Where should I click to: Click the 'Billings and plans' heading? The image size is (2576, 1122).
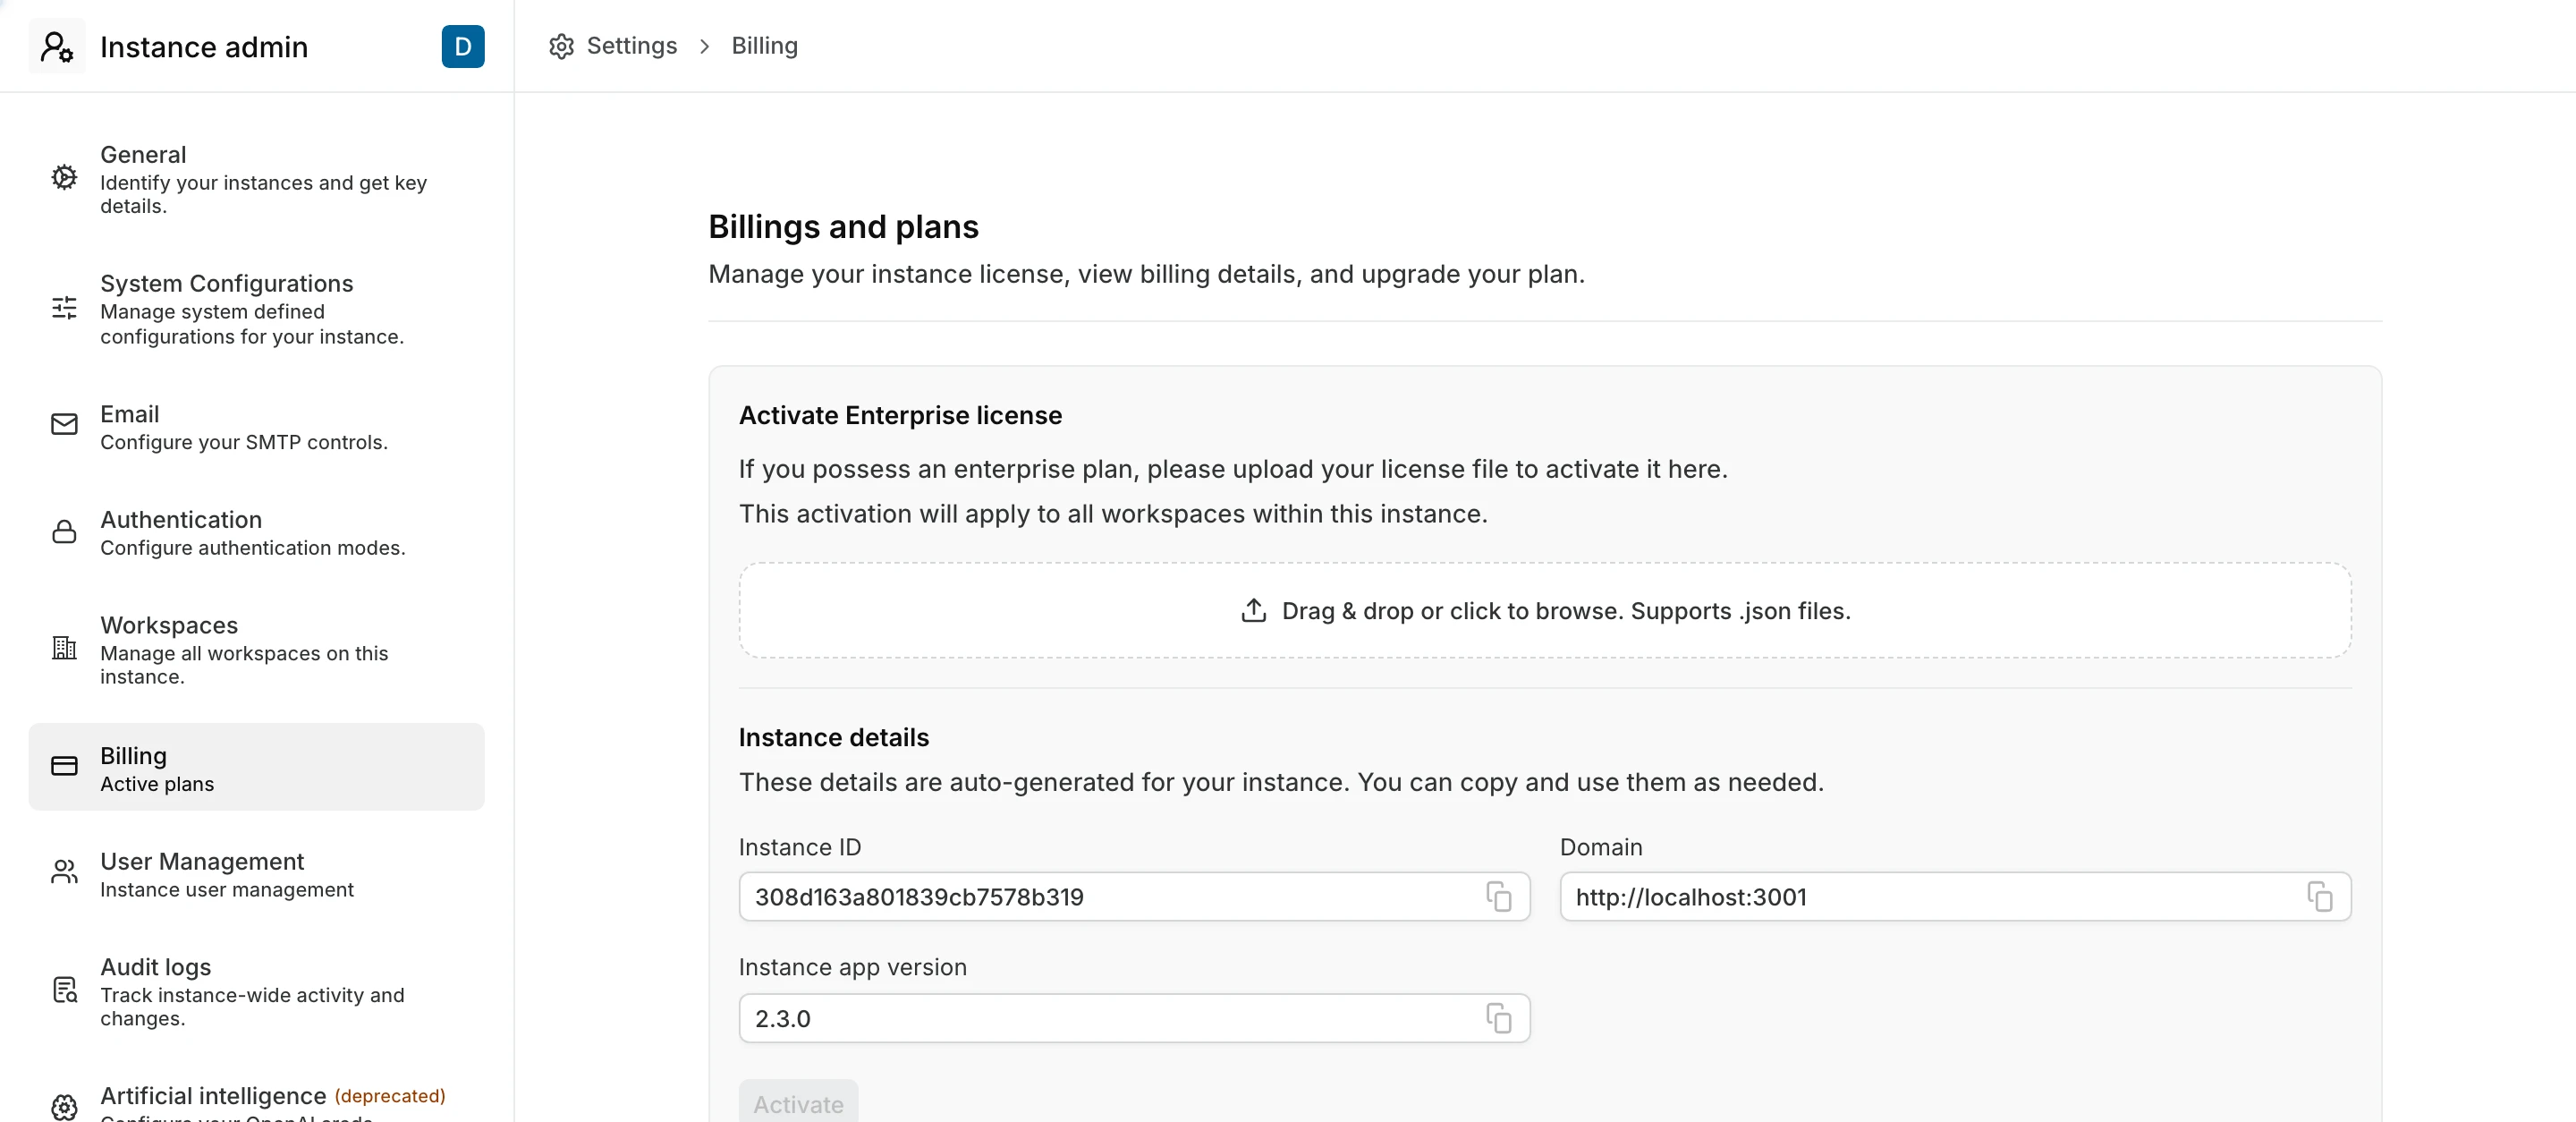tap(843, 227)
